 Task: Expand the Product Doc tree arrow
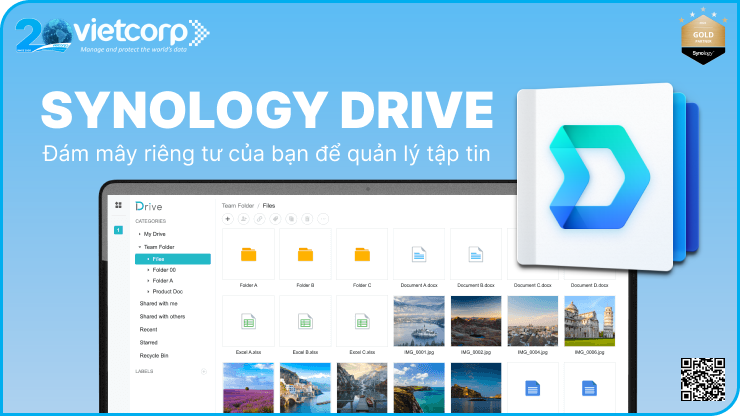coord(148,292)
